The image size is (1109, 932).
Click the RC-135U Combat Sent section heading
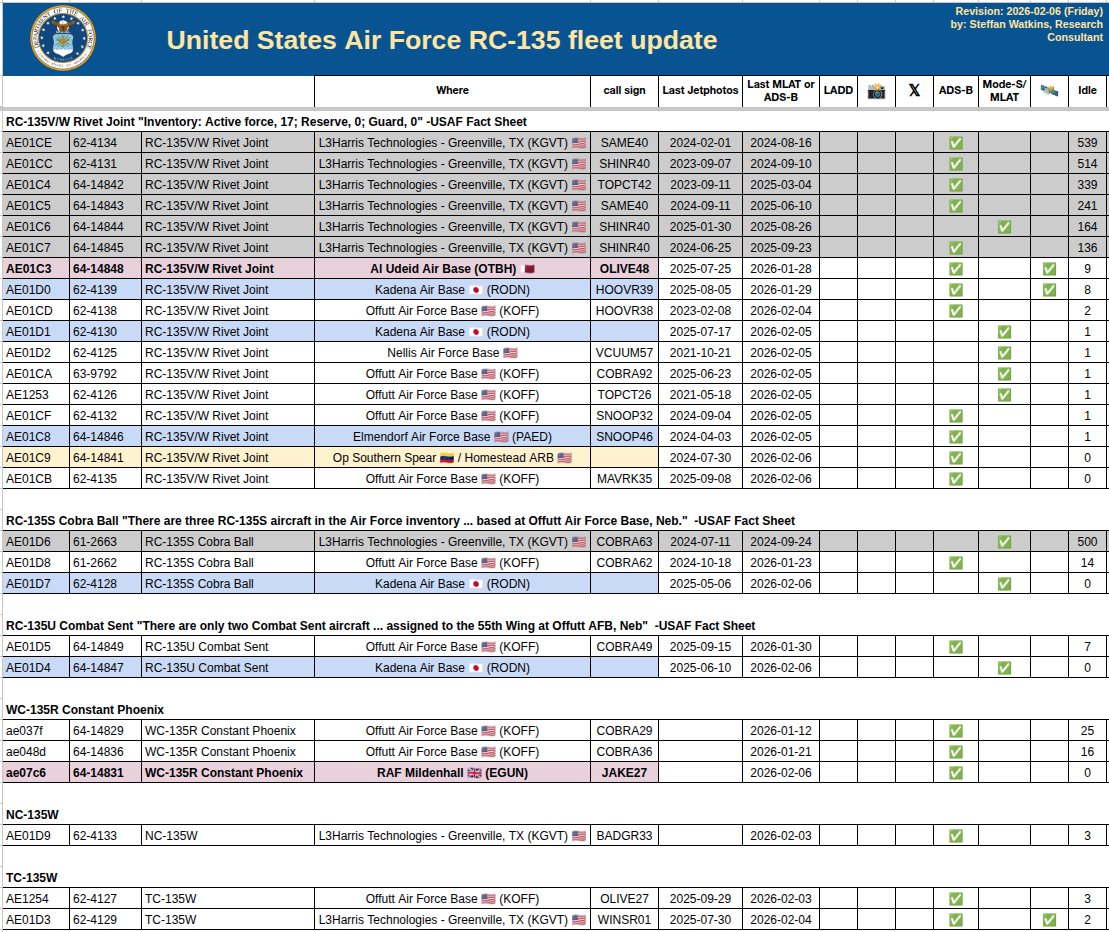point(381,626)
